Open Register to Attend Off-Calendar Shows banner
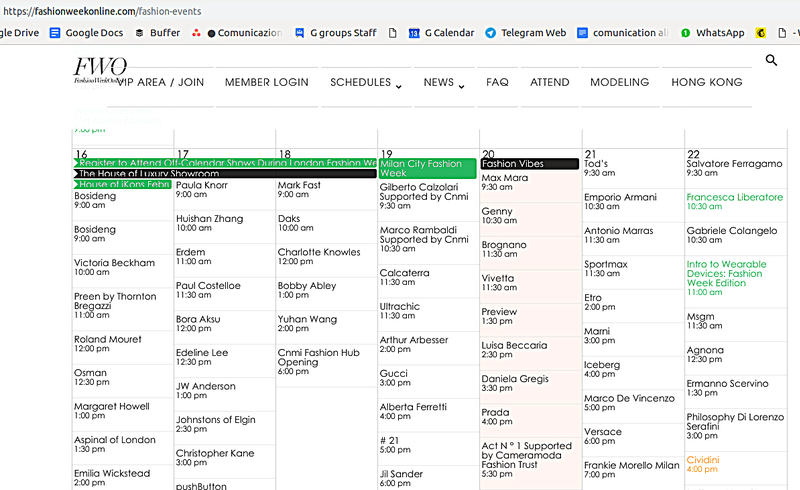Screen dimensions: 800x490 [225, 163]
